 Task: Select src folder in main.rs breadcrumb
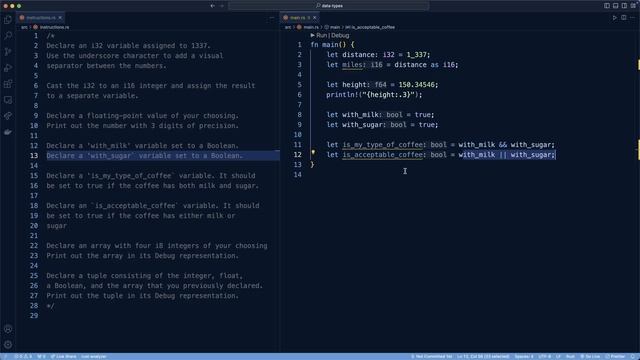pyautogui.click(x=288, y=27)
